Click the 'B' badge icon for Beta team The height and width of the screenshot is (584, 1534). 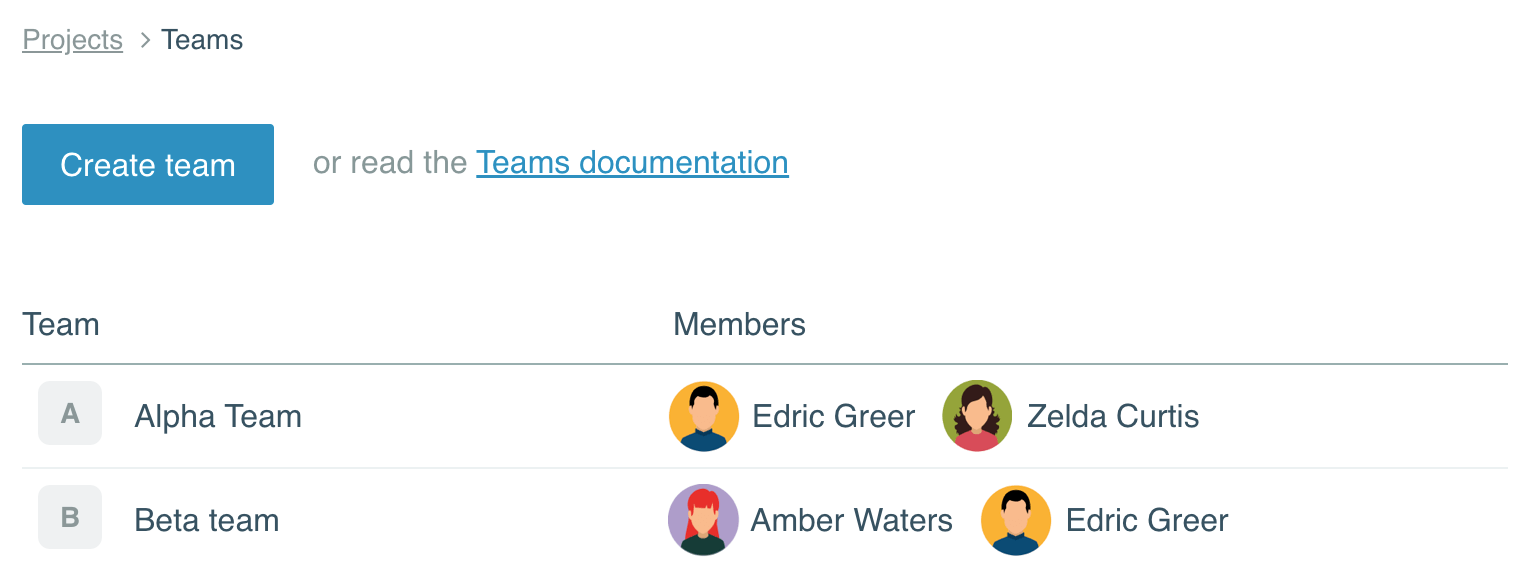pos(70,517)
